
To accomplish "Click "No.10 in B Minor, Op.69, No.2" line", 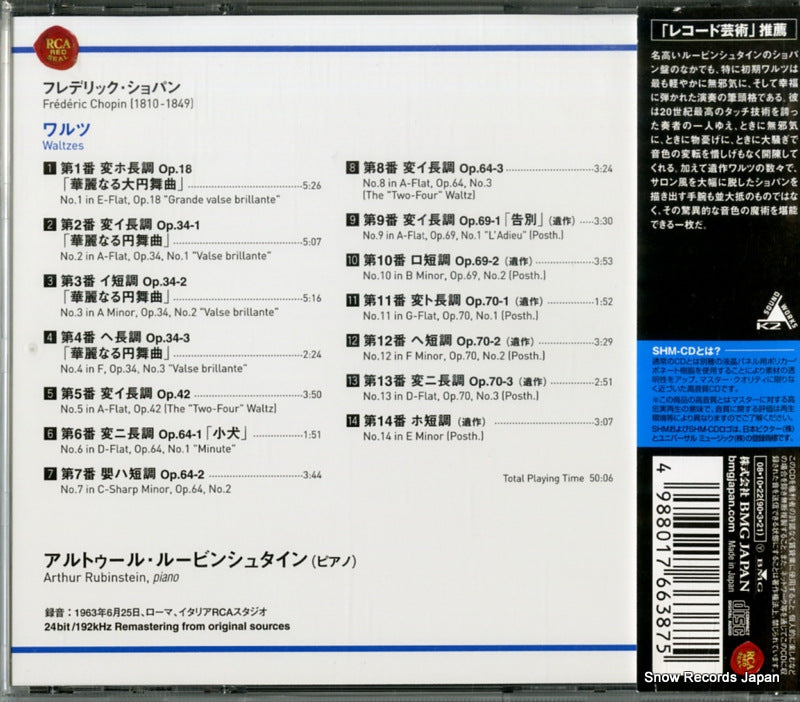I will pos(454,275).
